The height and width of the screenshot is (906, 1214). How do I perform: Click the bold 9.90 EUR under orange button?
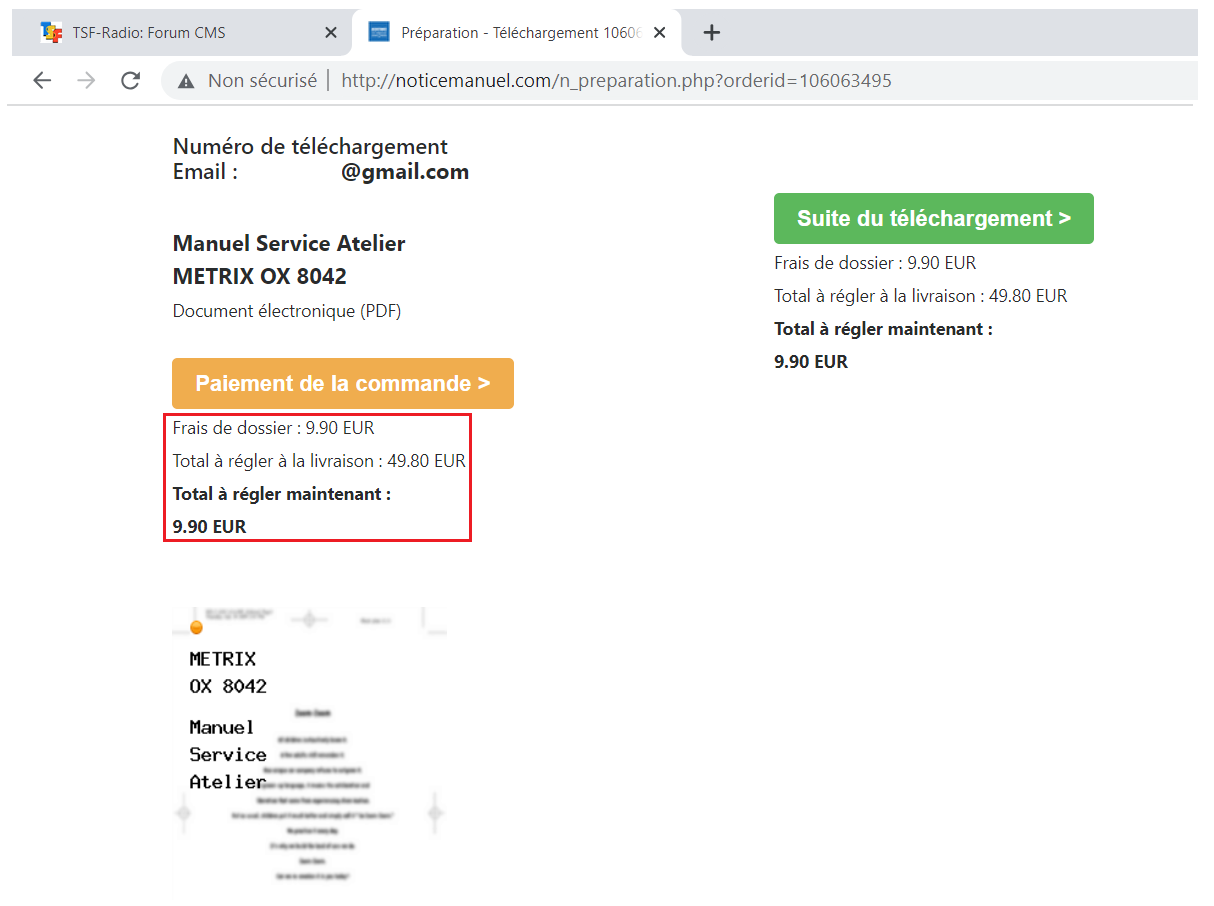point(209,527)
